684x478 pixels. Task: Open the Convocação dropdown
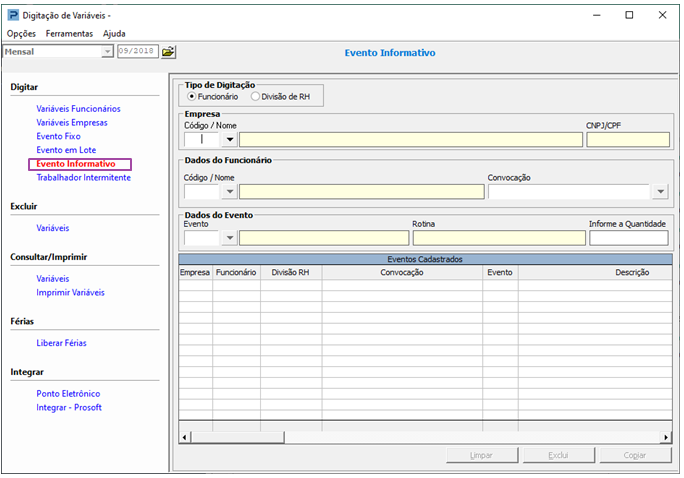(x=661, y=191)
